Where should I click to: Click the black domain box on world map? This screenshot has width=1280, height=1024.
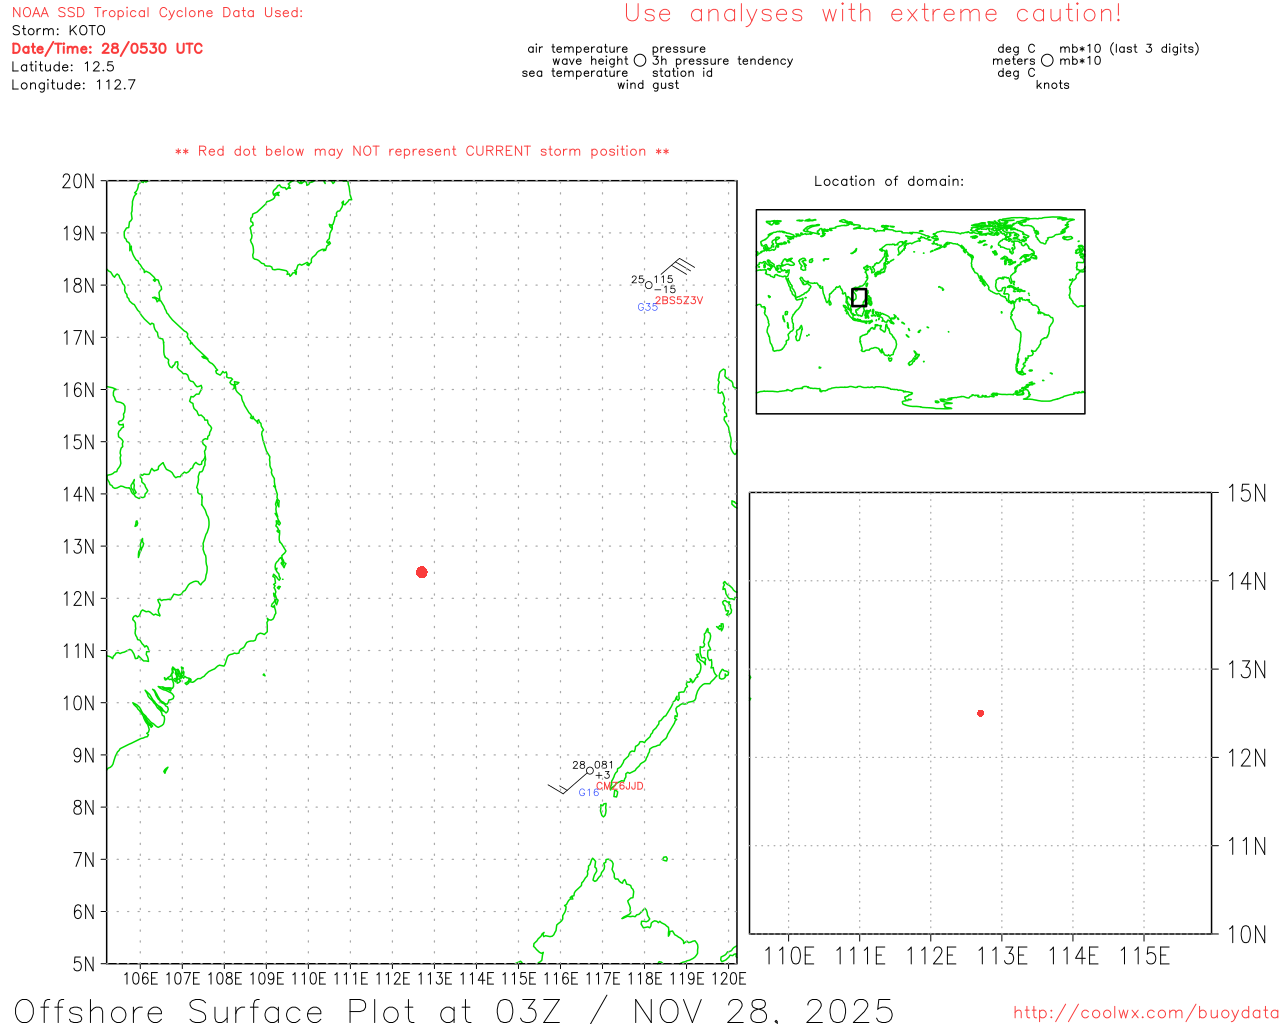point(859,297)
